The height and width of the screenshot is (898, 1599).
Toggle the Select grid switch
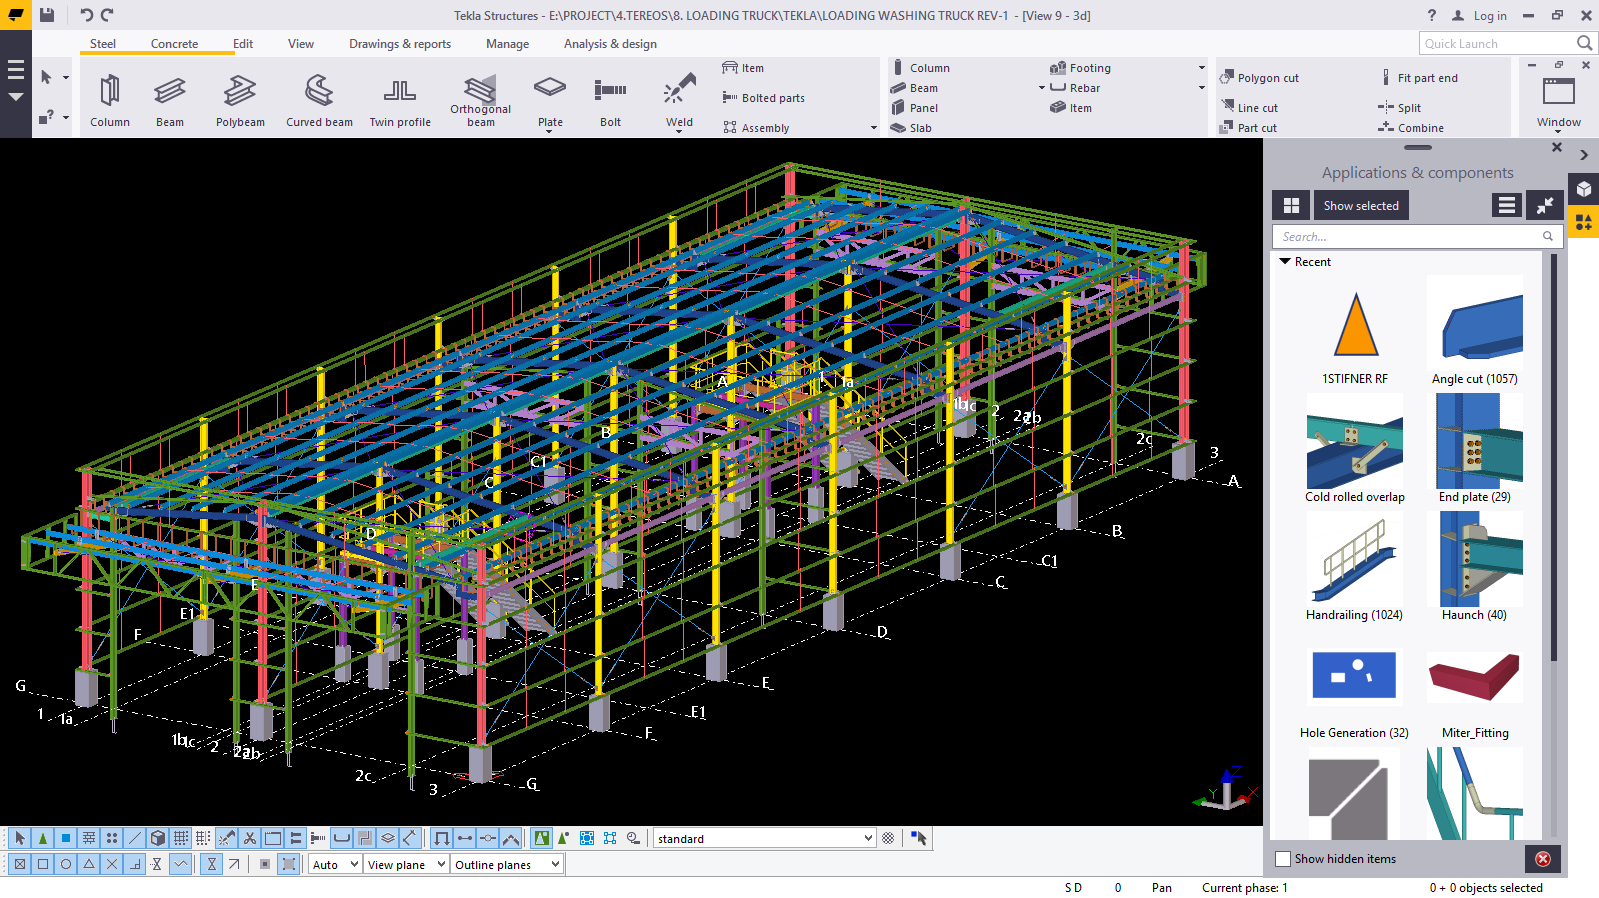tap(181, 838)
